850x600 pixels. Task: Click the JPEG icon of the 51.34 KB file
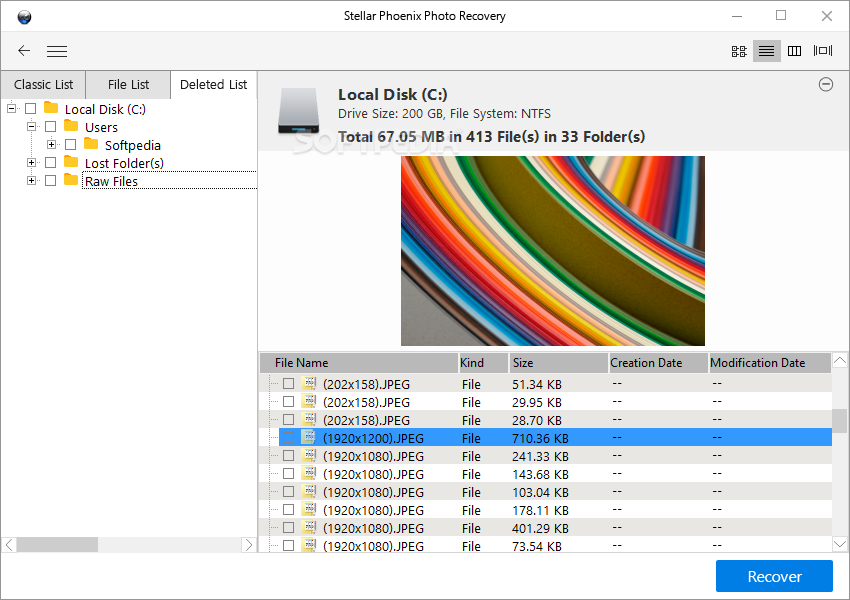(x=309, y=383)
